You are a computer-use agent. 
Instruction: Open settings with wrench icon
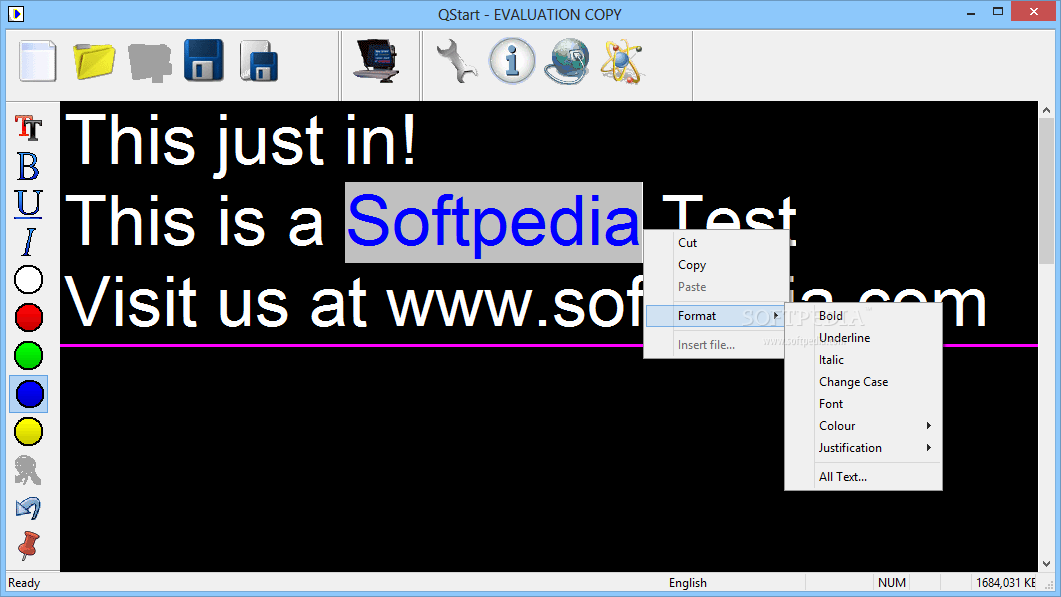tap(456, 62)
